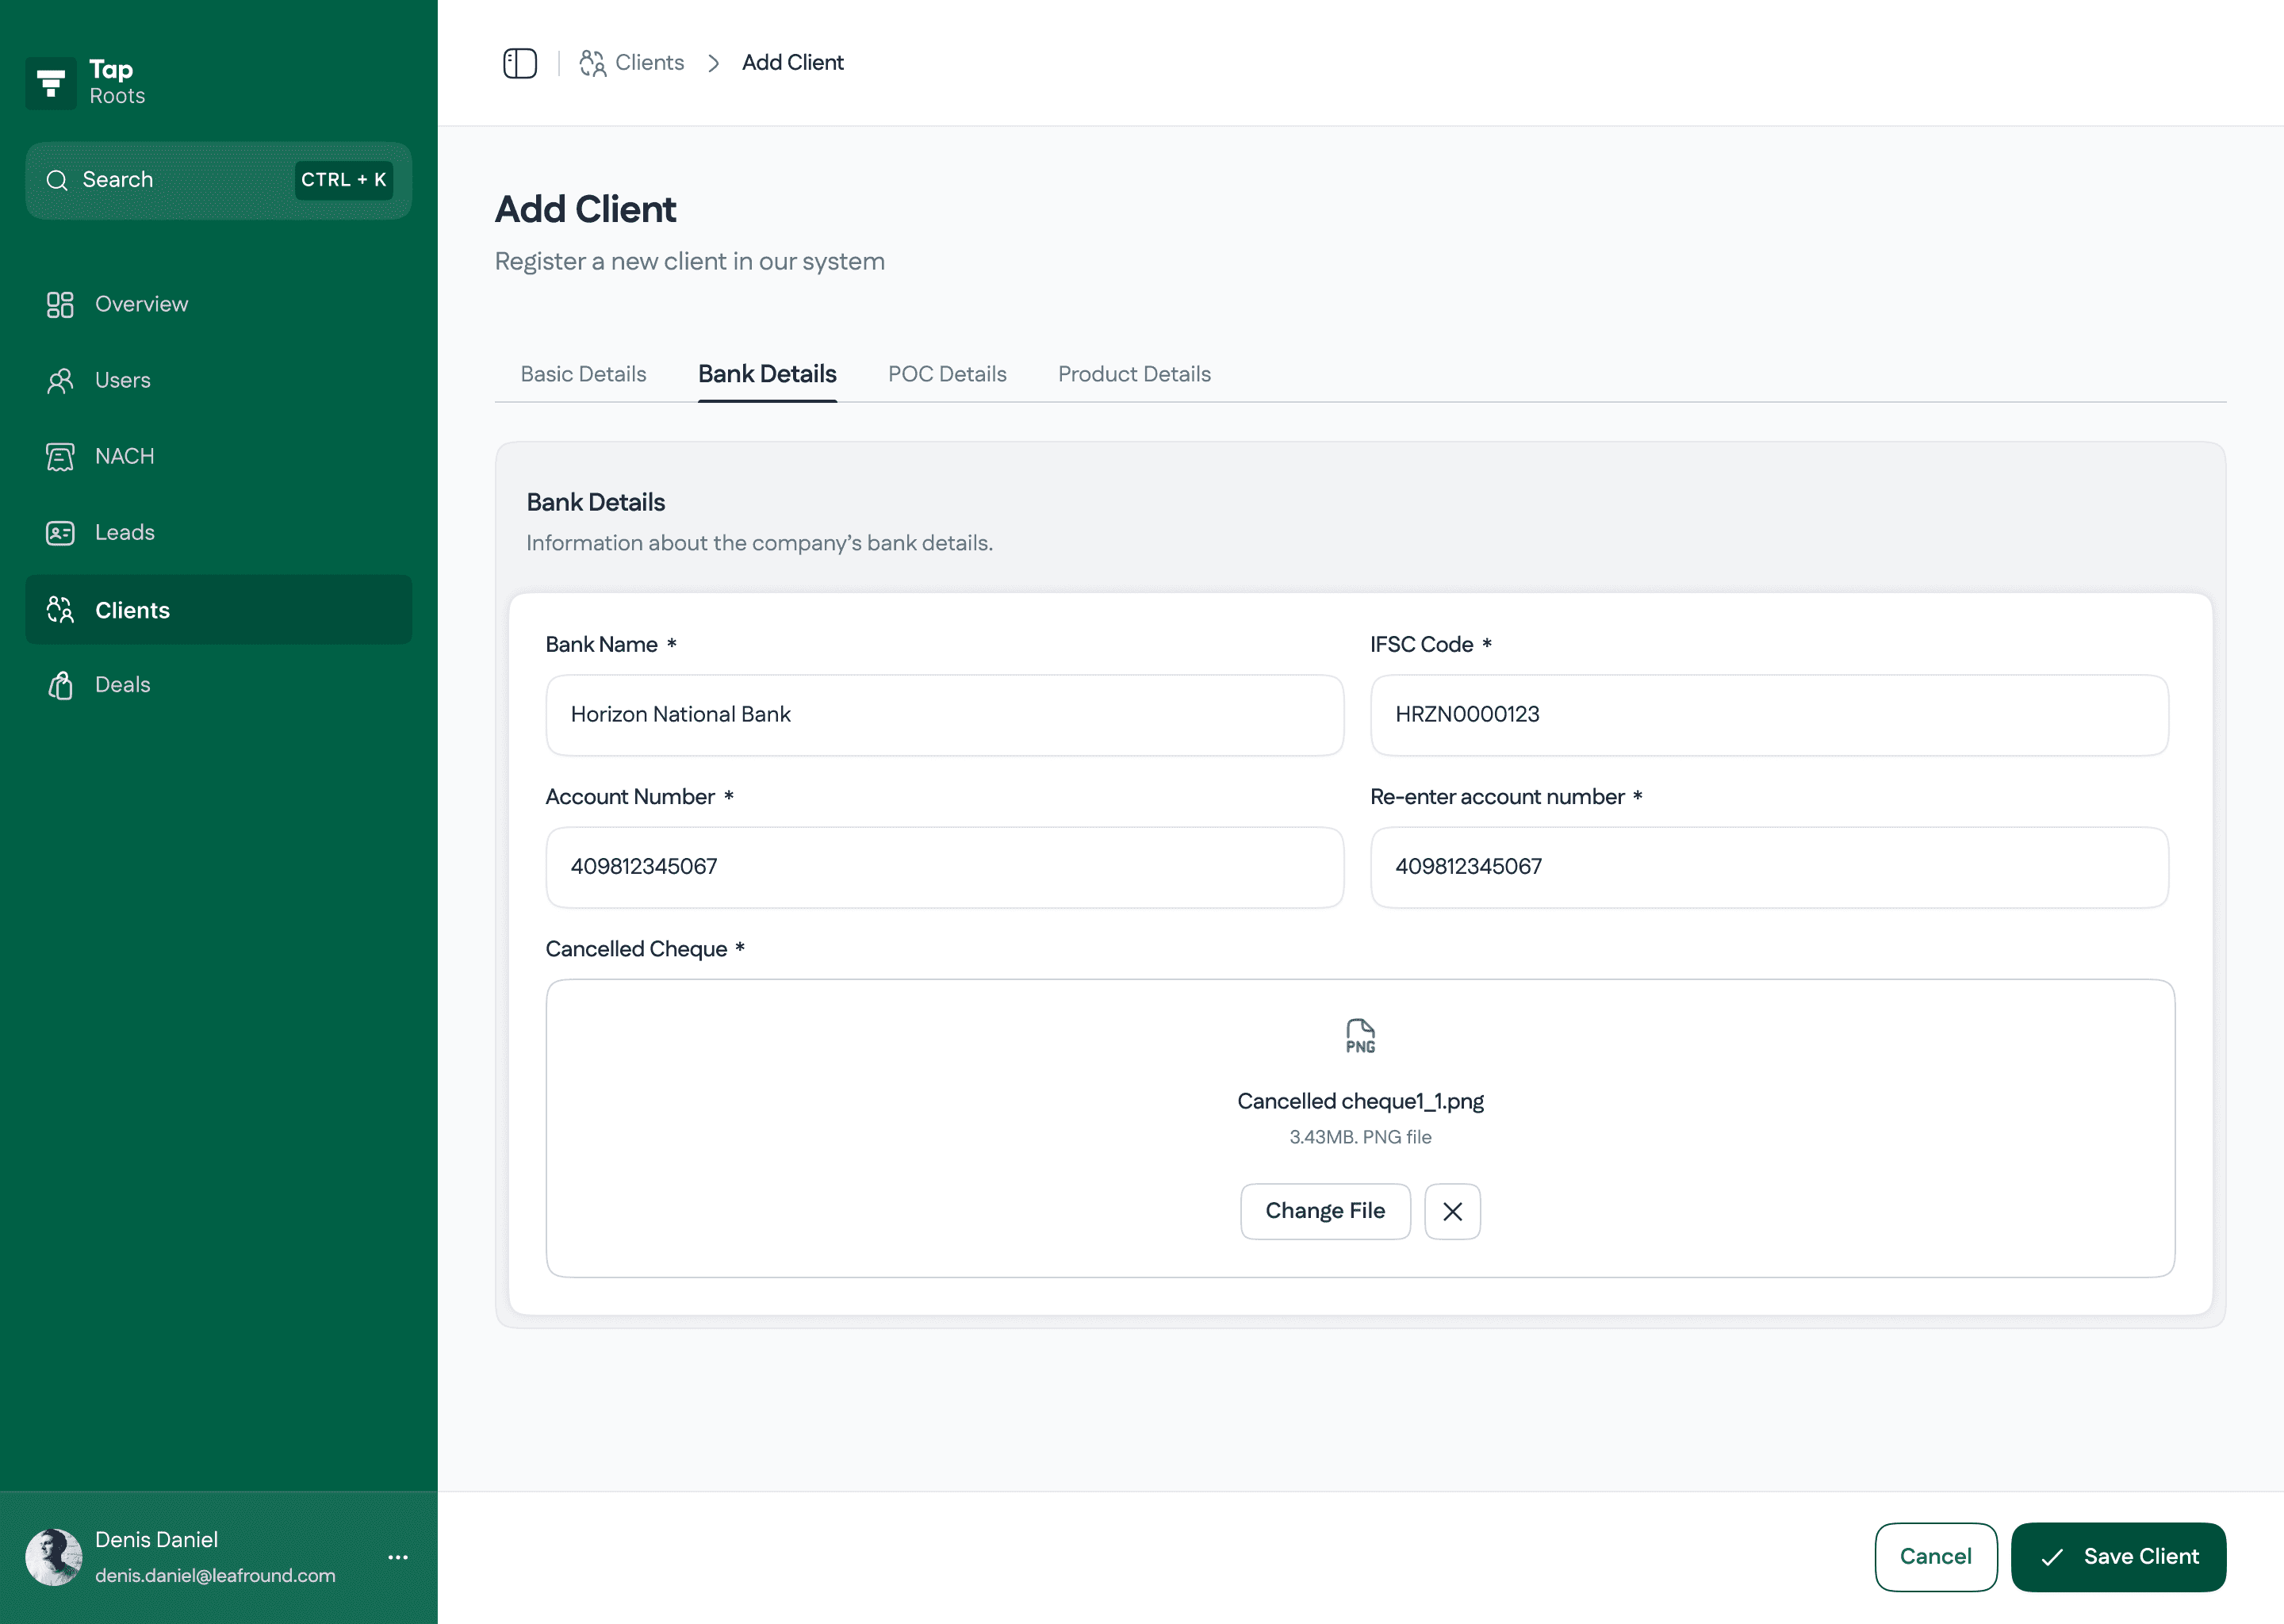Click the Overview grid icon in sidebar

(x=60, y=304)
